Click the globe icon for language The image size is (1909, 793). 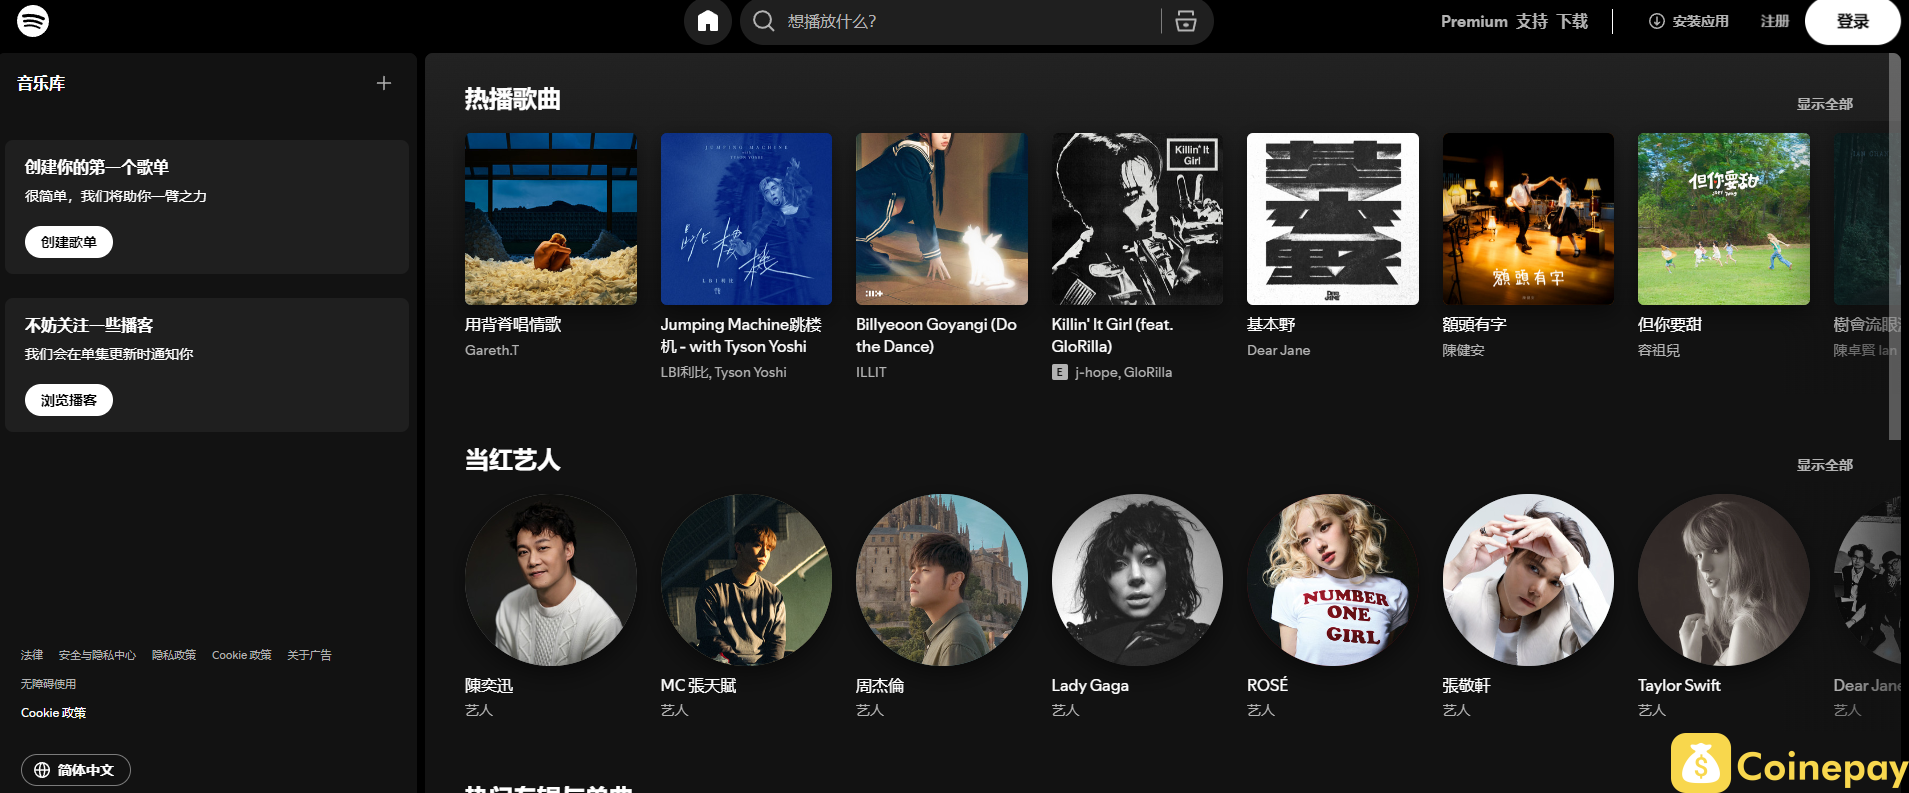pos(42,770)
